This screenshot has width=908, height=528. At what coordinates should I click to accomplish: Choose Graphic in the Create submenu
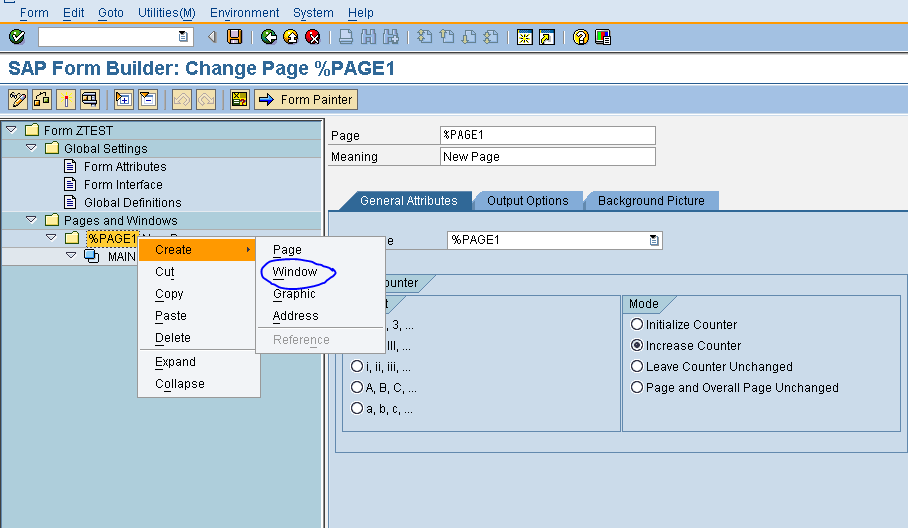(294, 294)
